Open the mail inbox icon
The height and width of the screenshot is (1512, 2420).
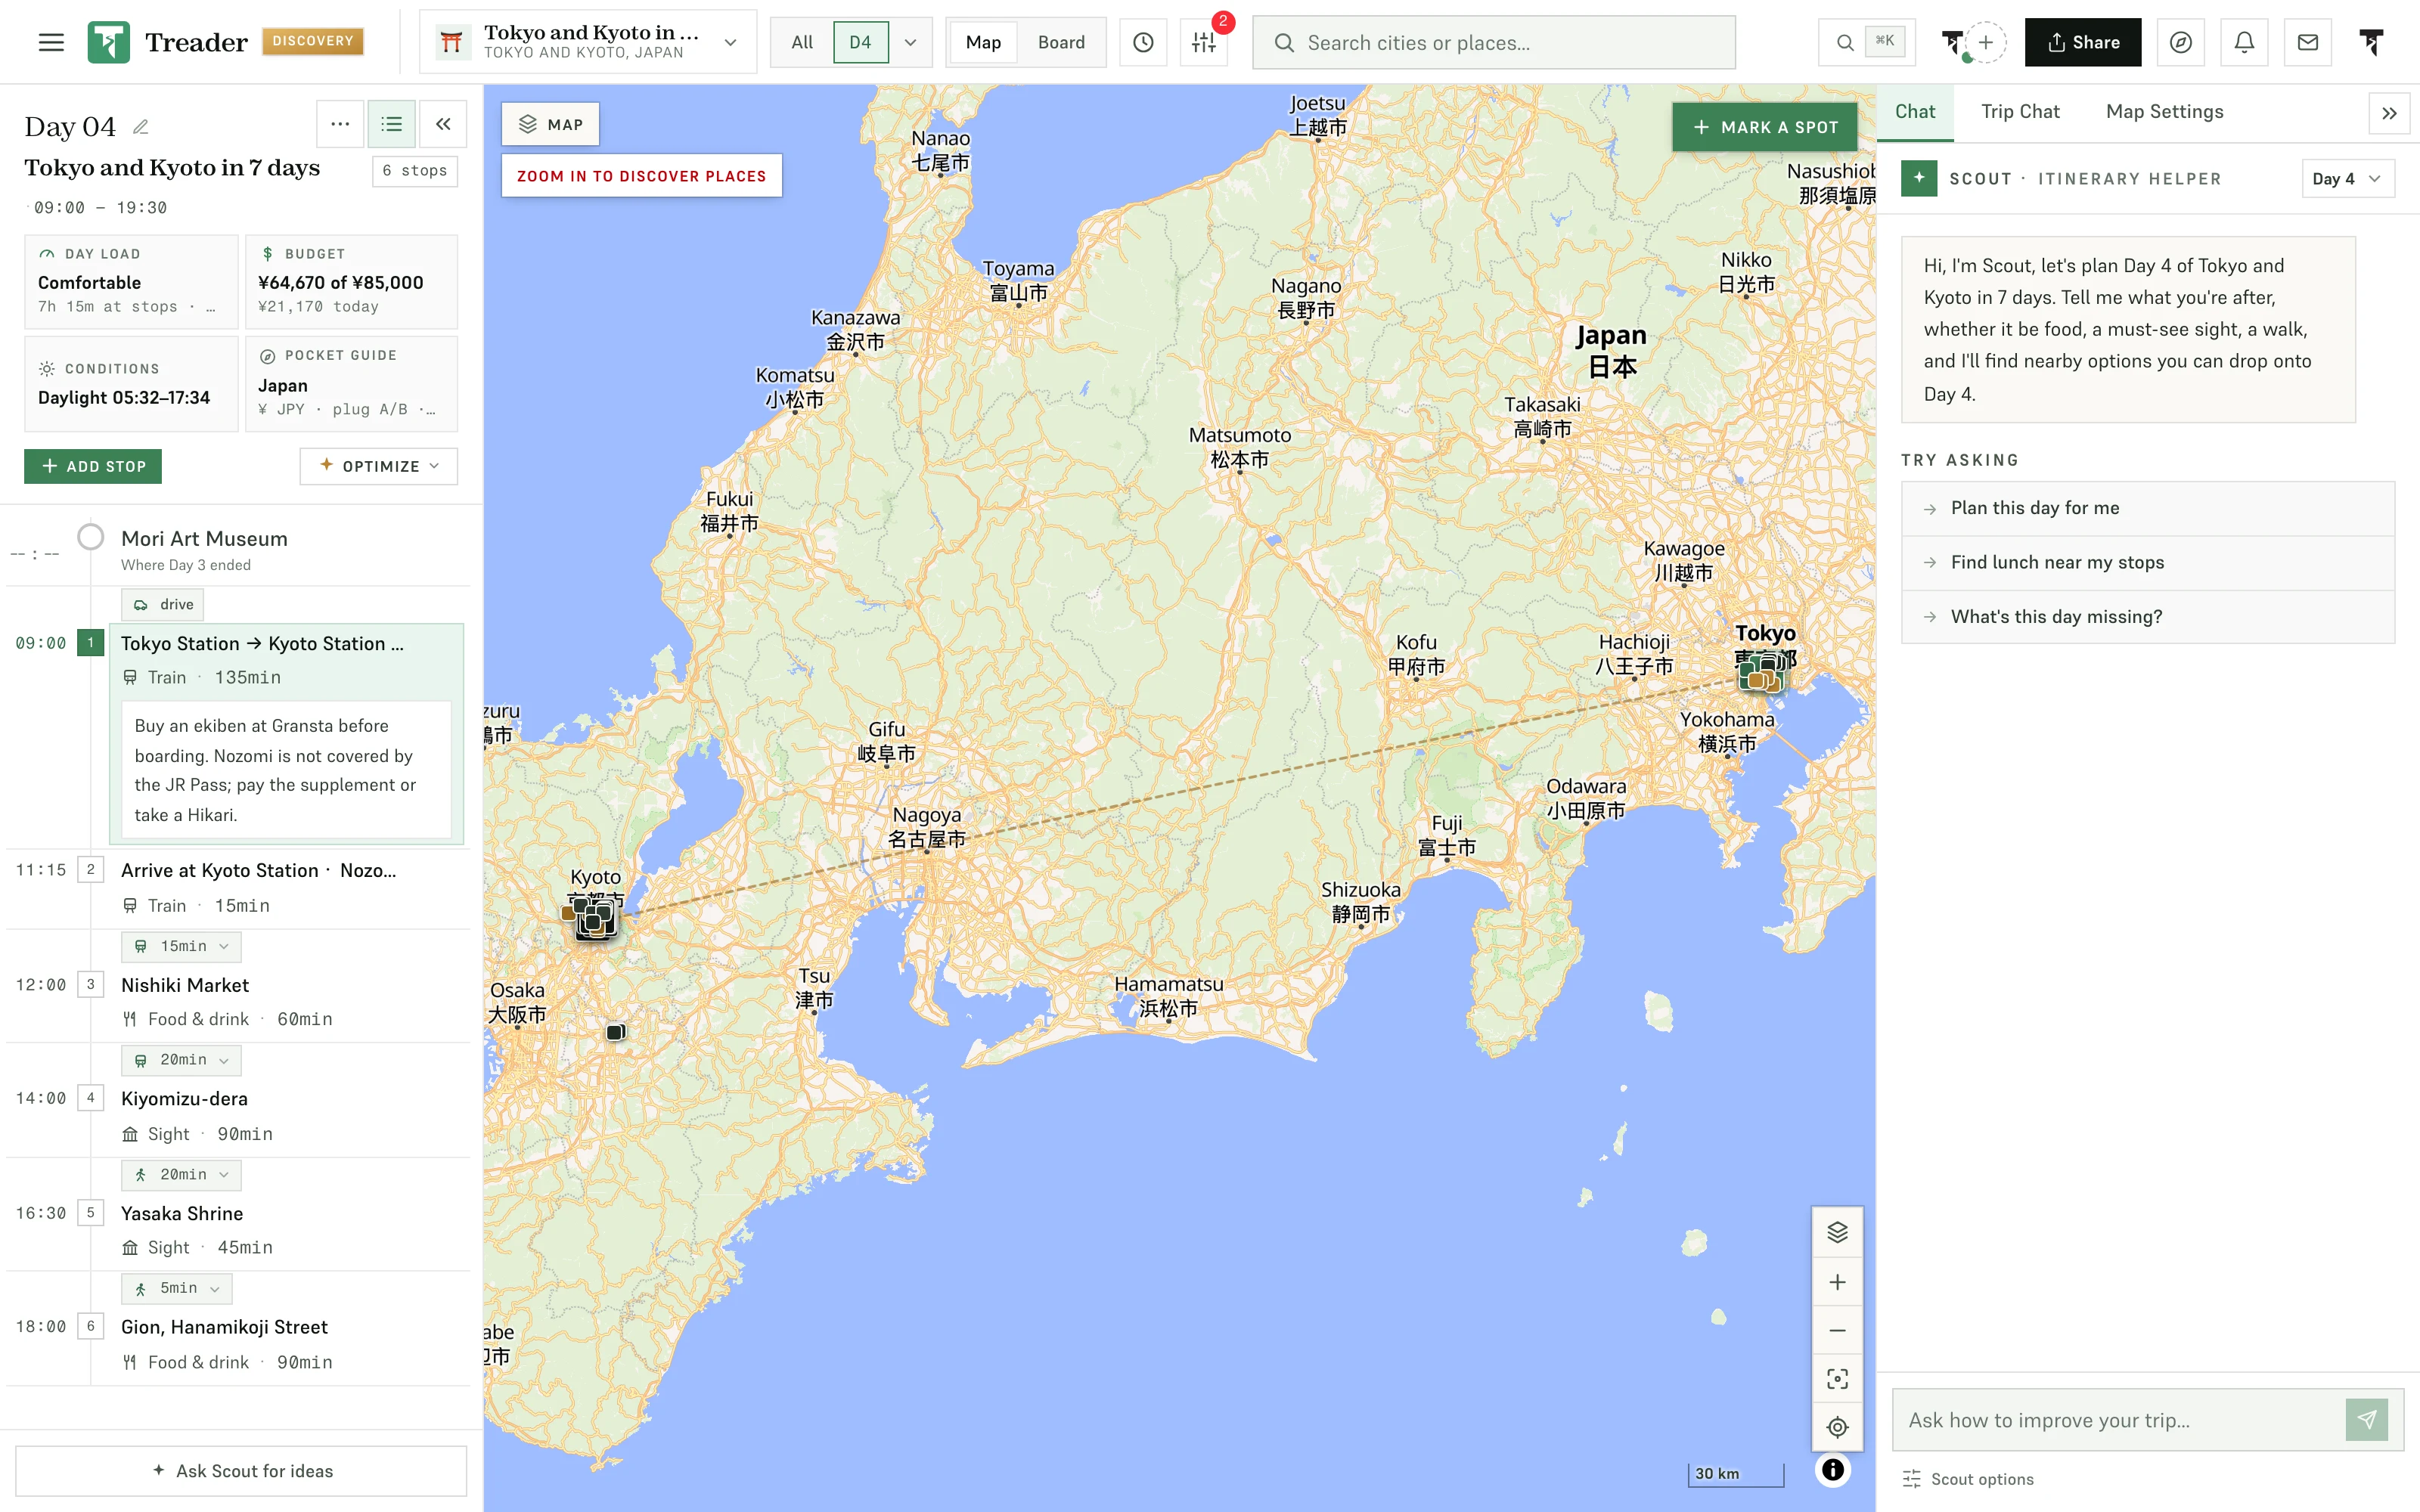pyautogui.click(x=2308, y=42)
